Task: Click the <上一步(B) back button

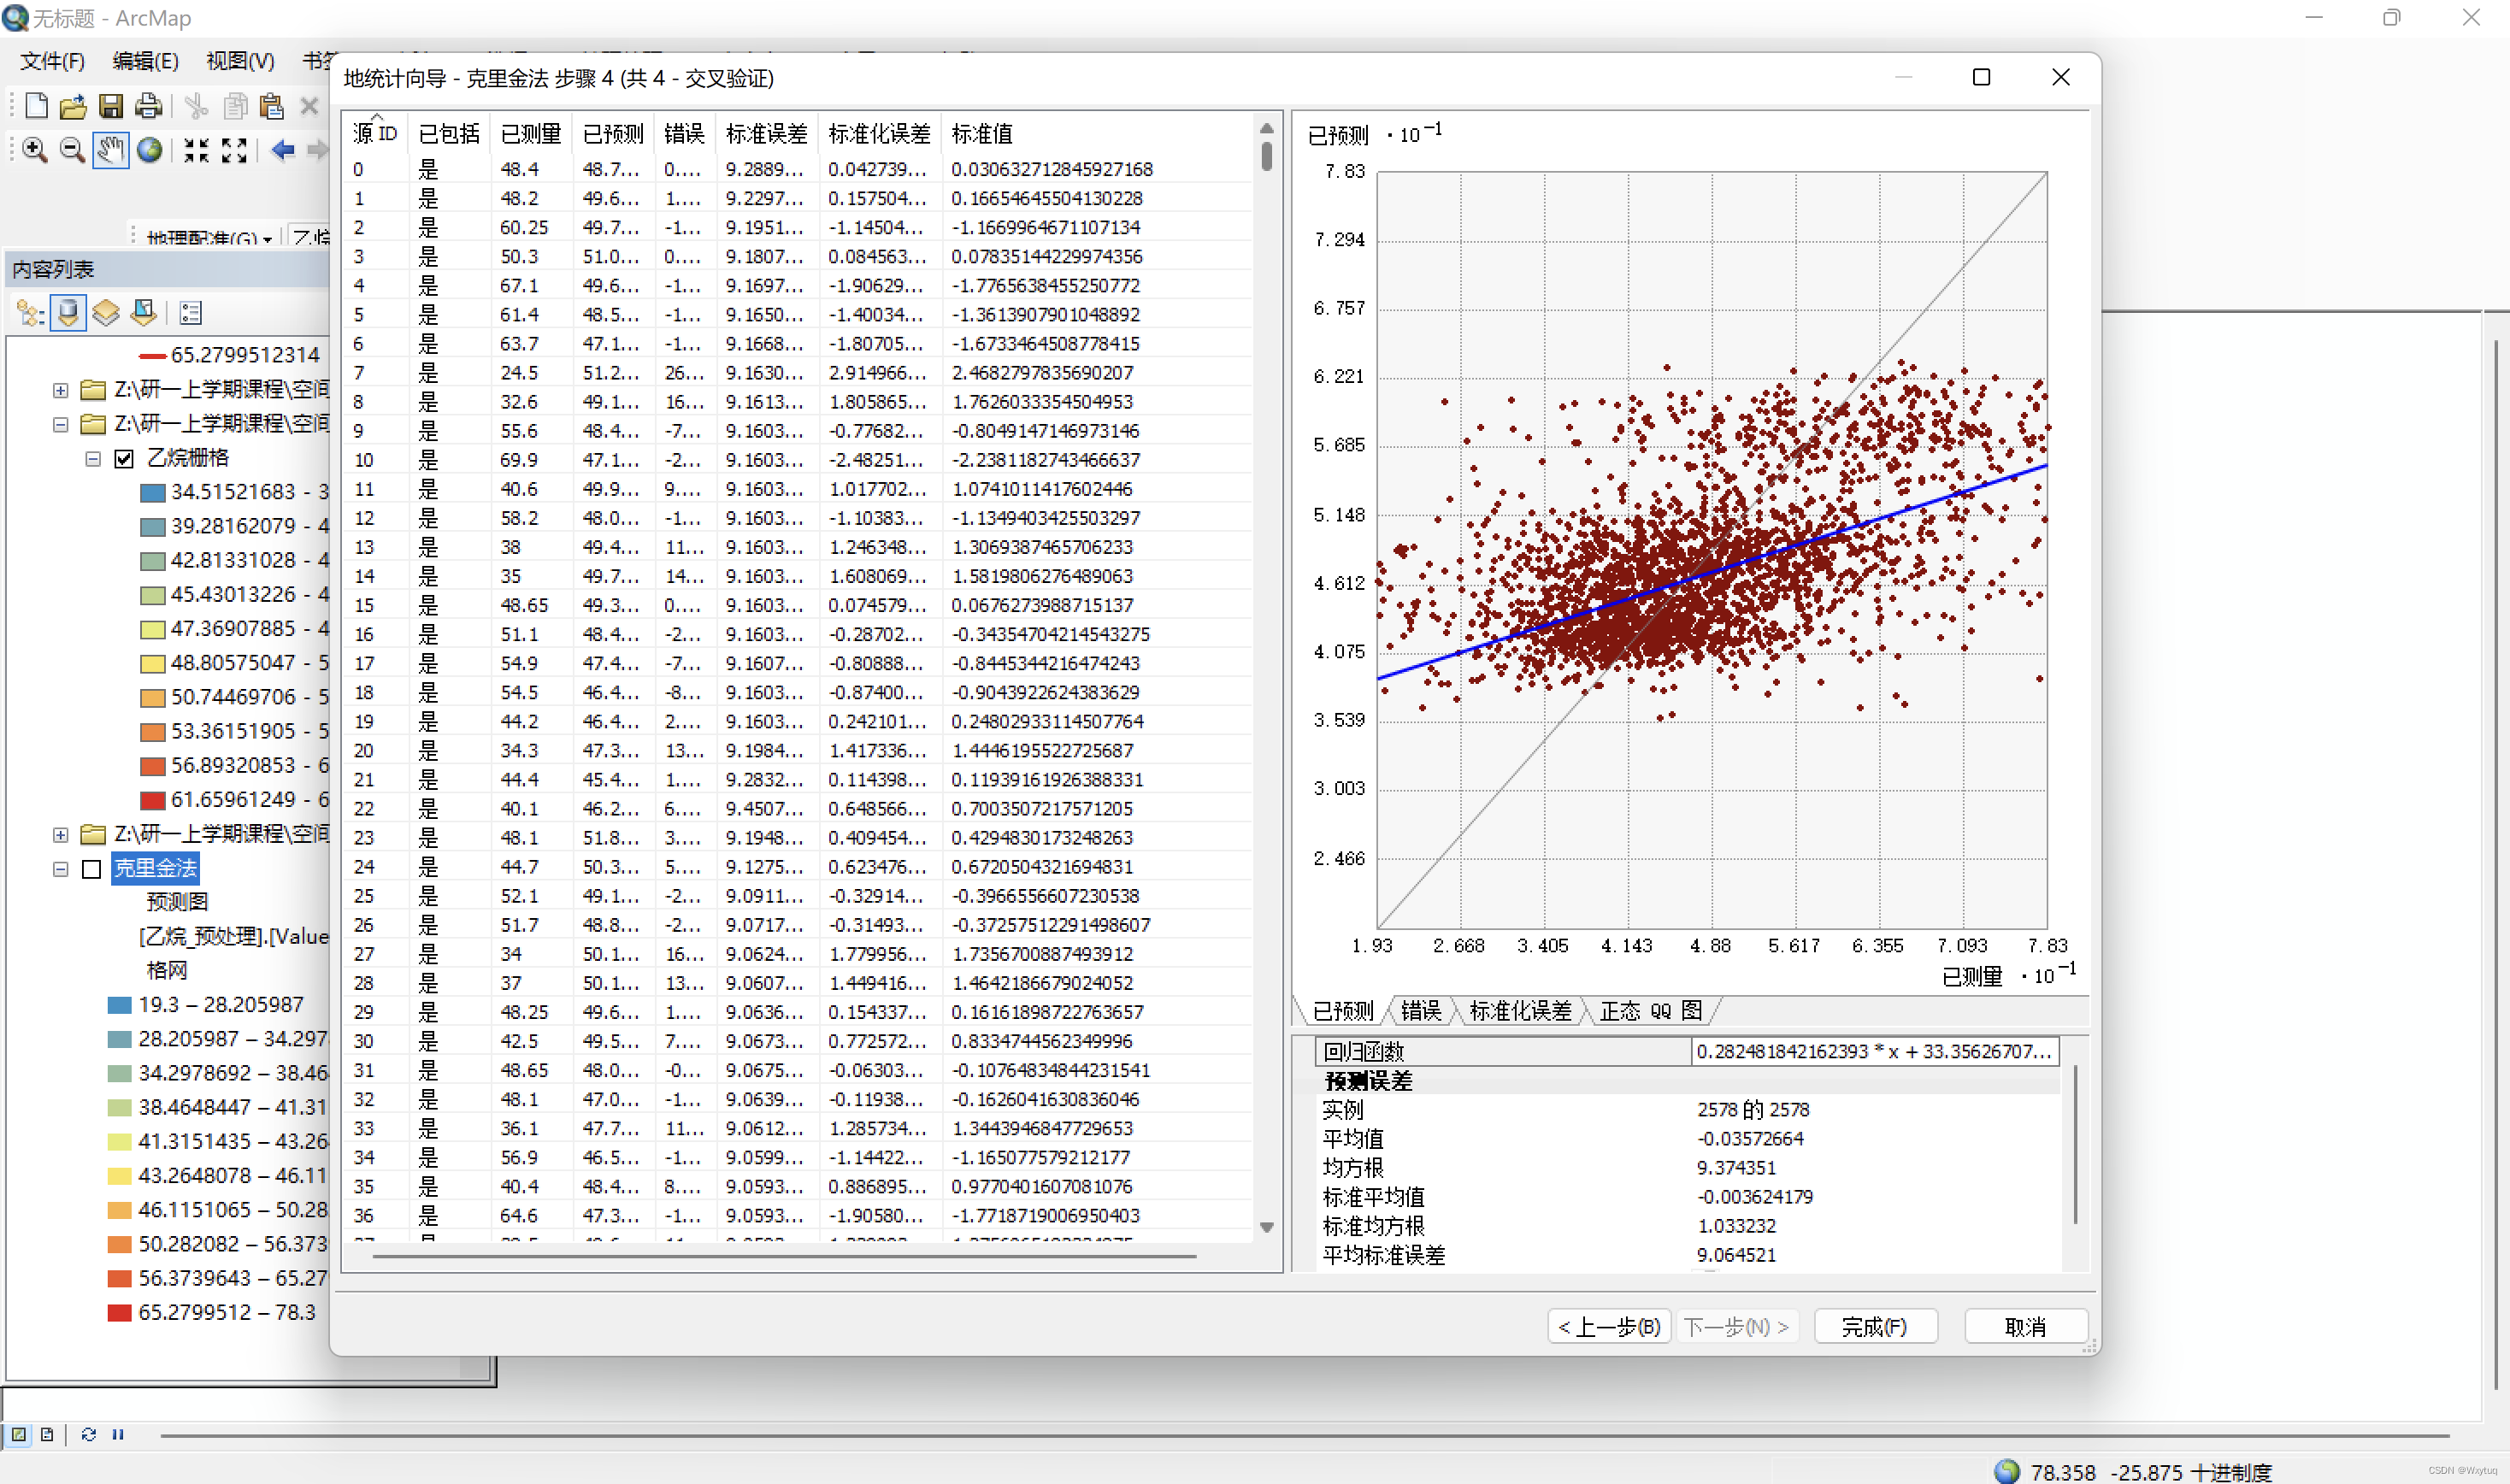Action: 1608,1327
